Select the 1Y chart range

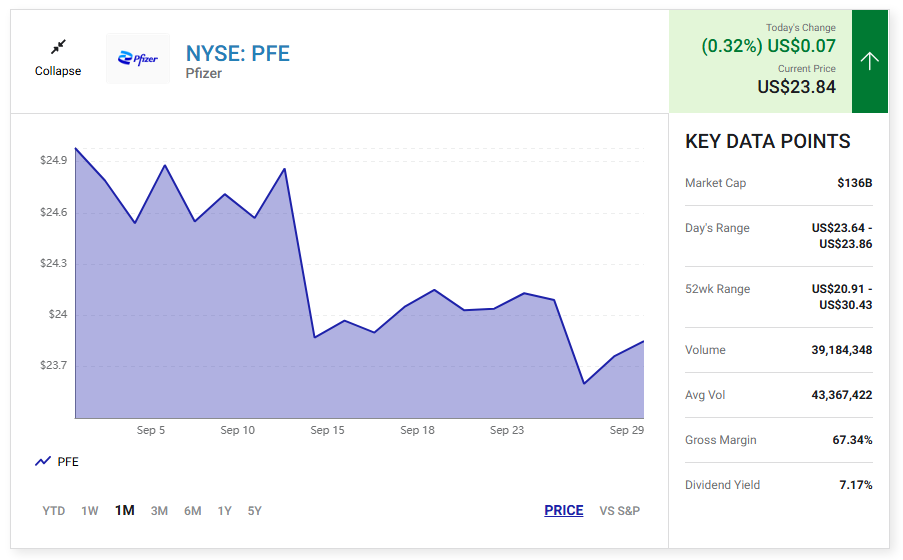(225, 511)
